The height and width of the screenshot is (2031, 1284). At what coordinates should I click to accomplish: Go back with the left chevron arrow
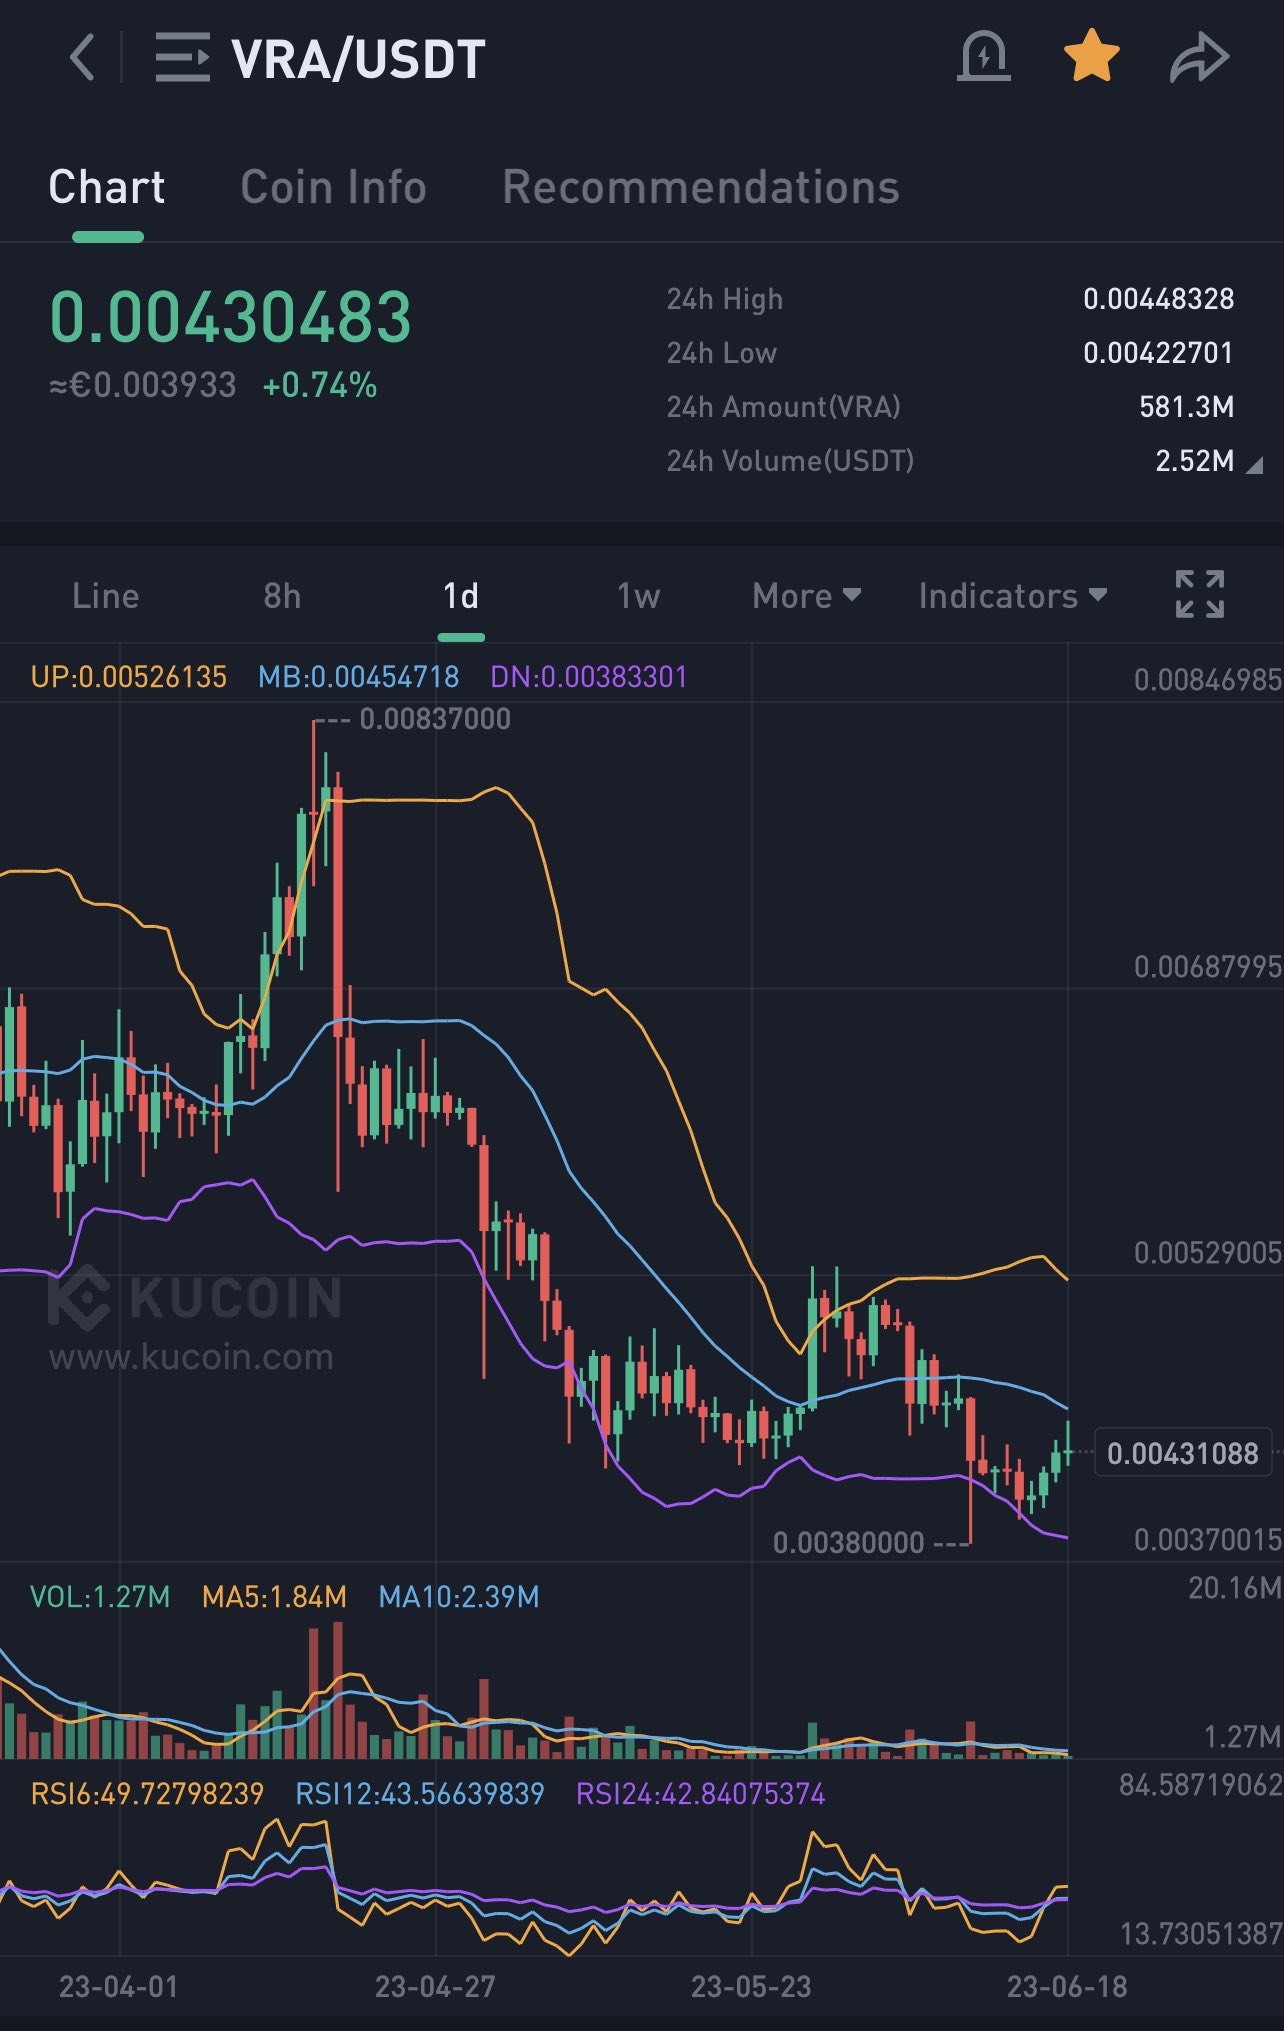pyautogui.click(x=82, y=57)
